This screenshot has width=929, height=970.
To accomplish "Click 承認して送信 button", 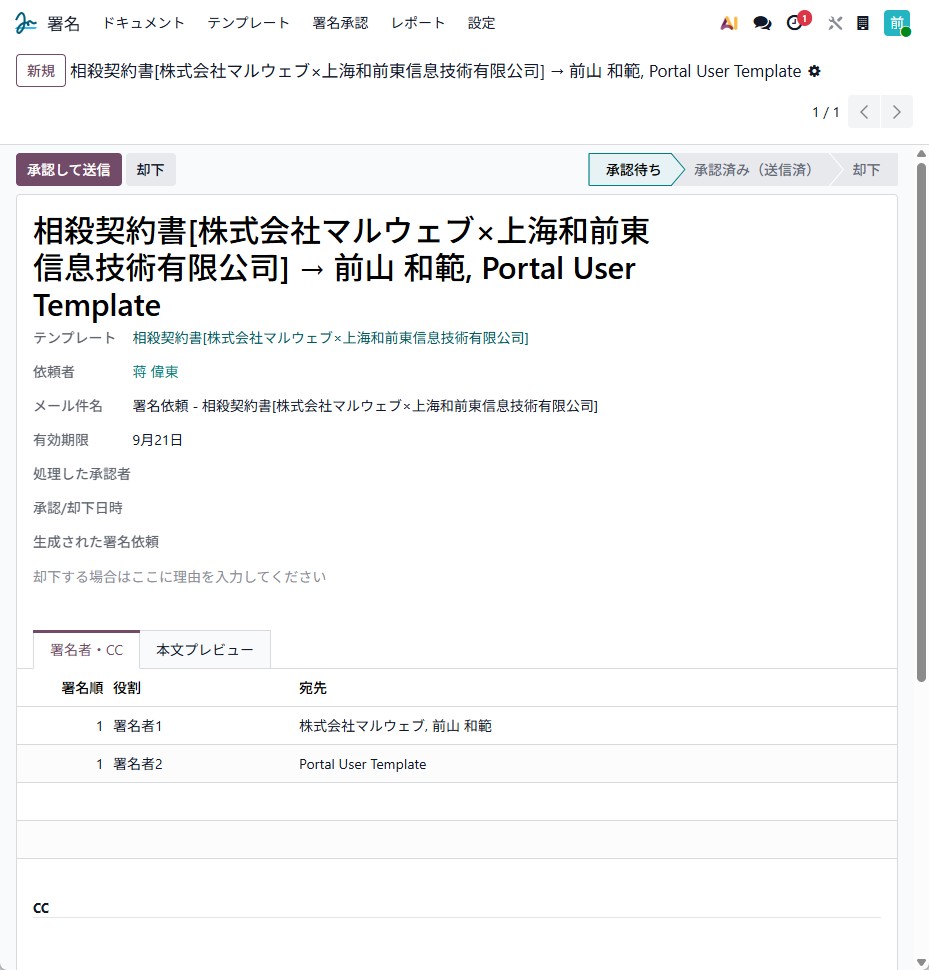I will (69, 170).
